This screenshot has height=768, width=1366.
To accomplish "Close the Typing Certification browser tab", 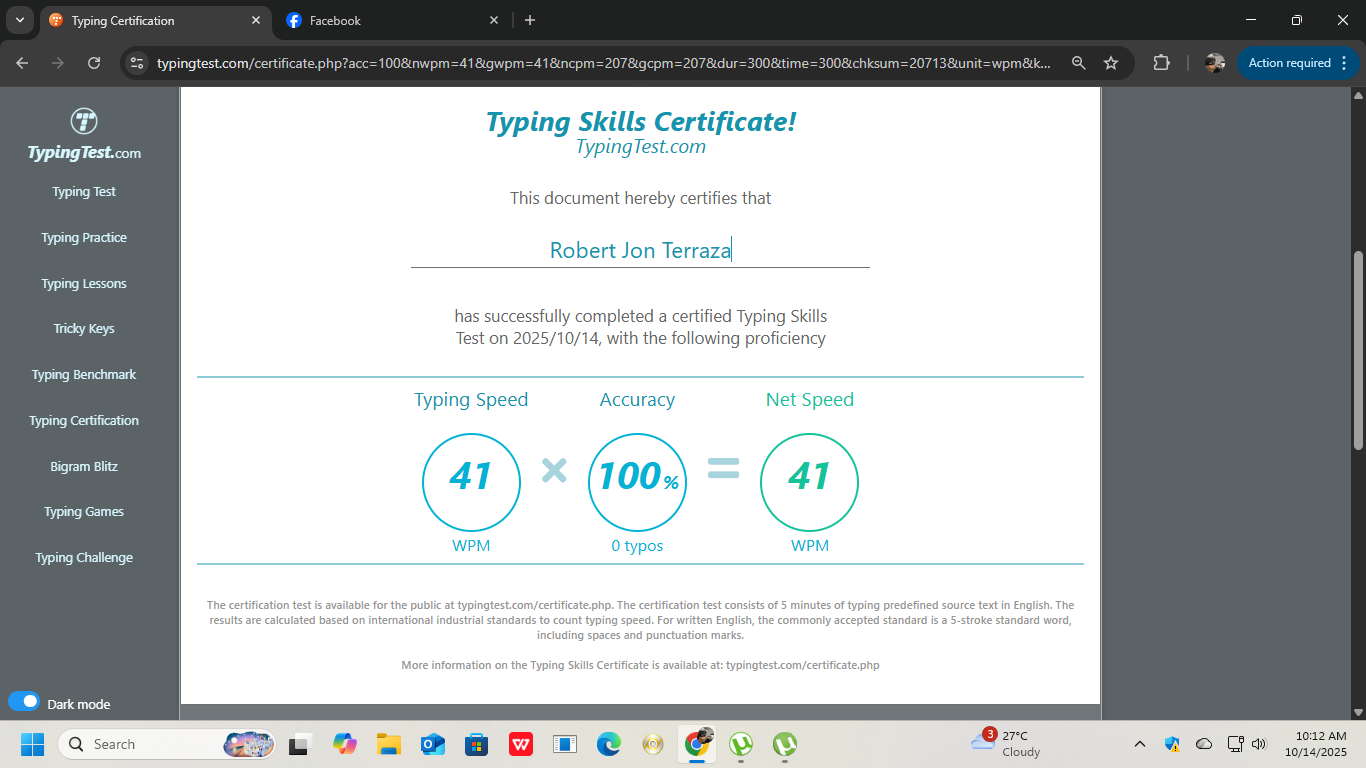I will click(256, 20).
